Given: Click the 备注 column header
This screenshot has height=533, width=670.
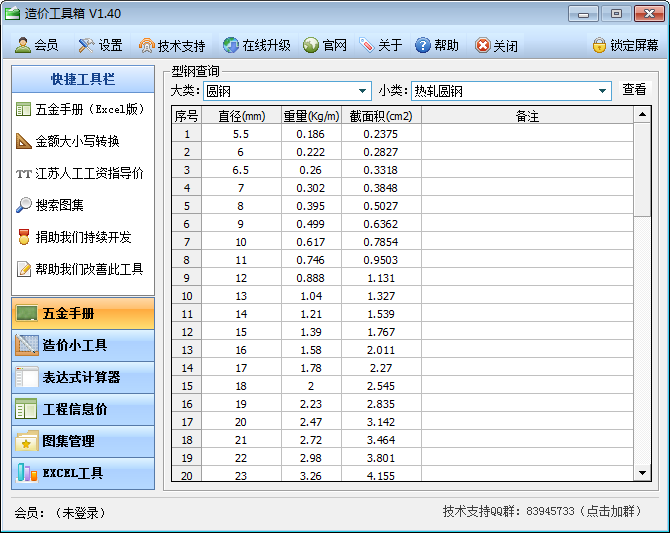Looking at the screenshot, I should point(527,116).
